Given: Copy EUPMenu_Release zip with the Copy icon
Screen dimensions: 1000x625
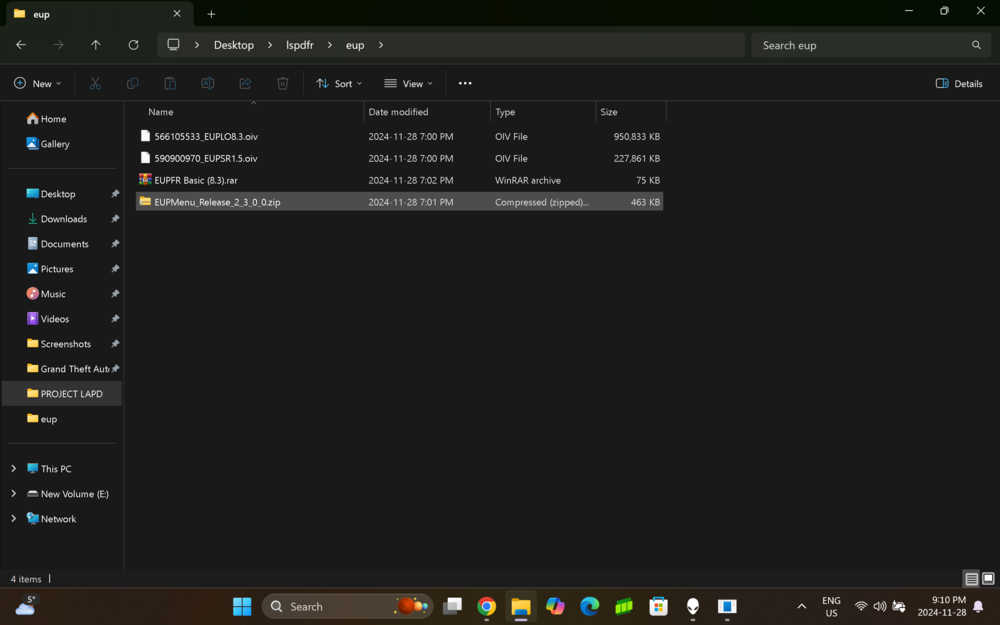Looking at the screenshot, I should tap(133, 83).
